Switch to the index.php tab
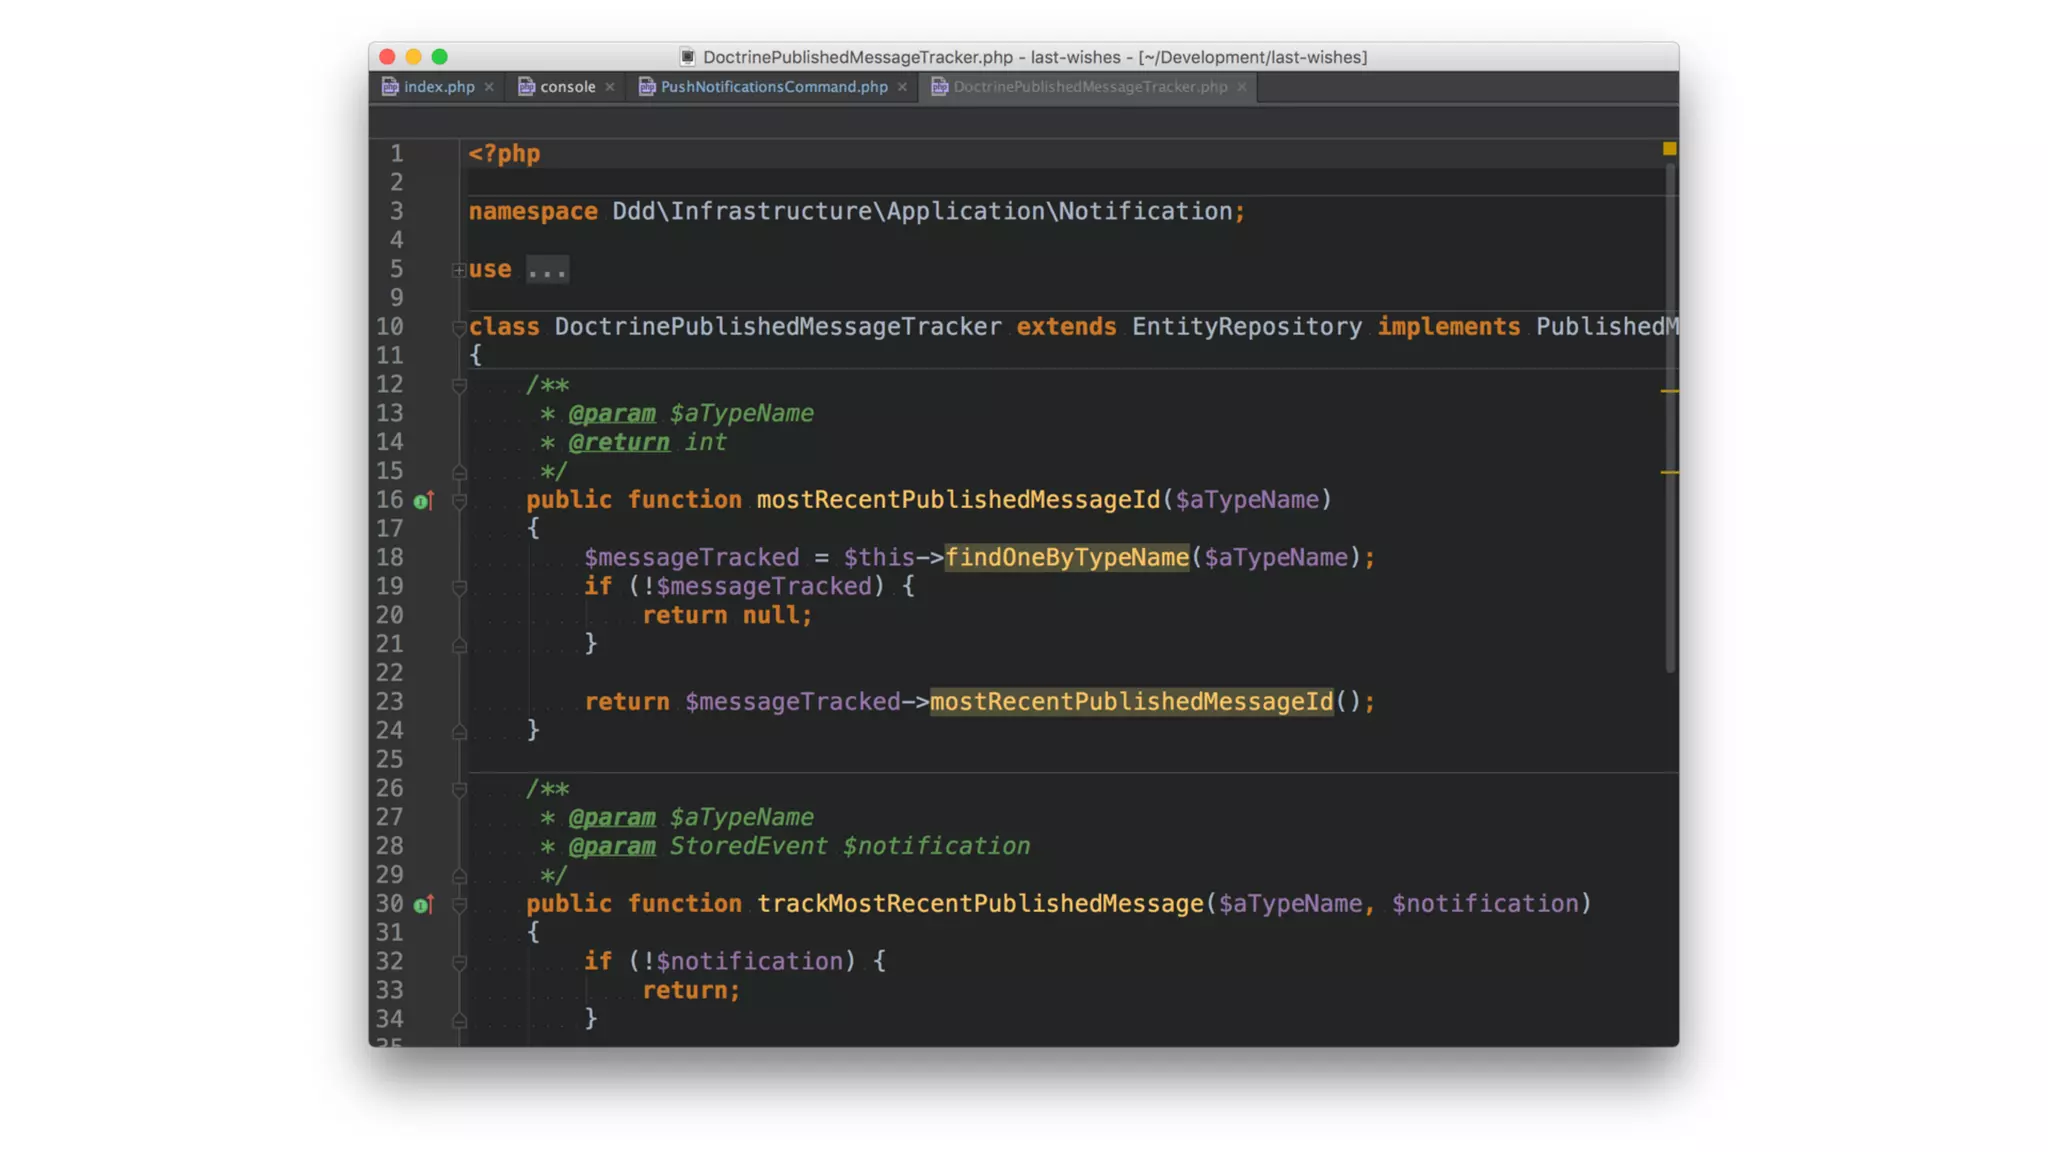 tap(438, 87)
